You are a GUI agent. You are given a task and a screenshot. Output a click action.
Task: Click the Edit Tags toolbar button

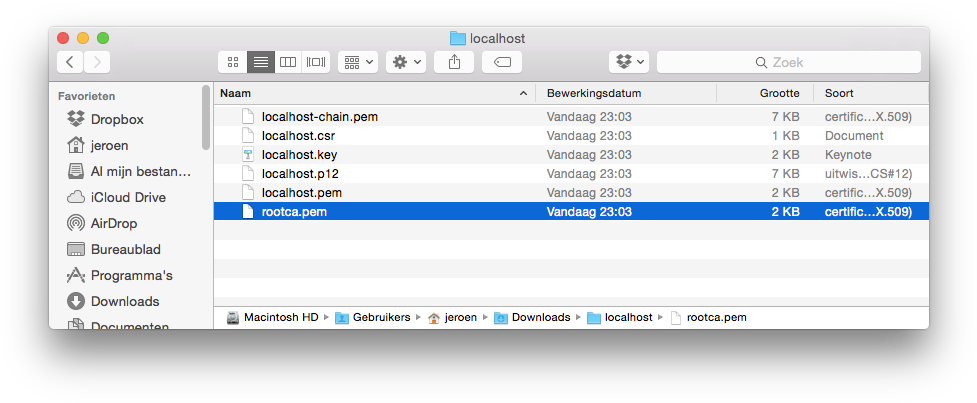point(502,62)
